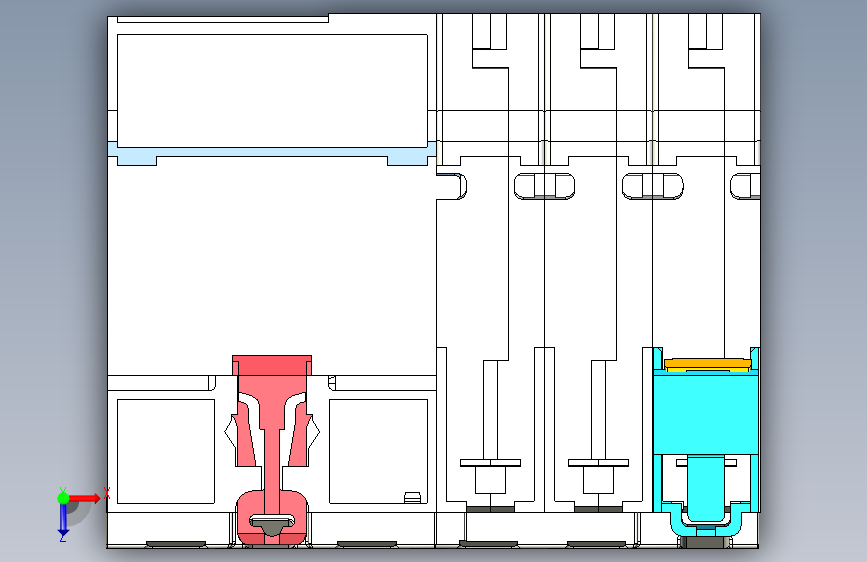
Task: Select the light blue strip under top panel
Action: pyautogui.click(x=271, y=153)
